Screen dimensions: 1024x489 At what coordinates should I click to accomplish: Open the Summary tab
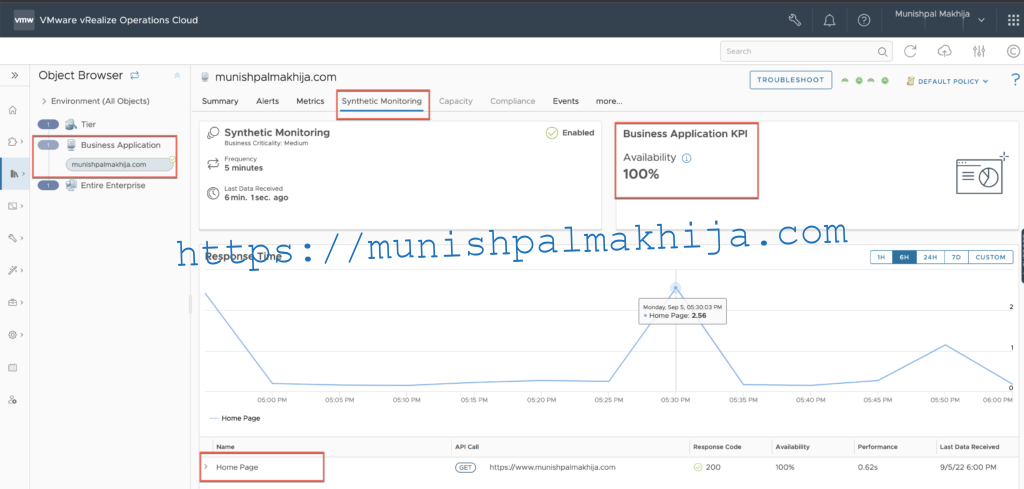pos(220,101)
